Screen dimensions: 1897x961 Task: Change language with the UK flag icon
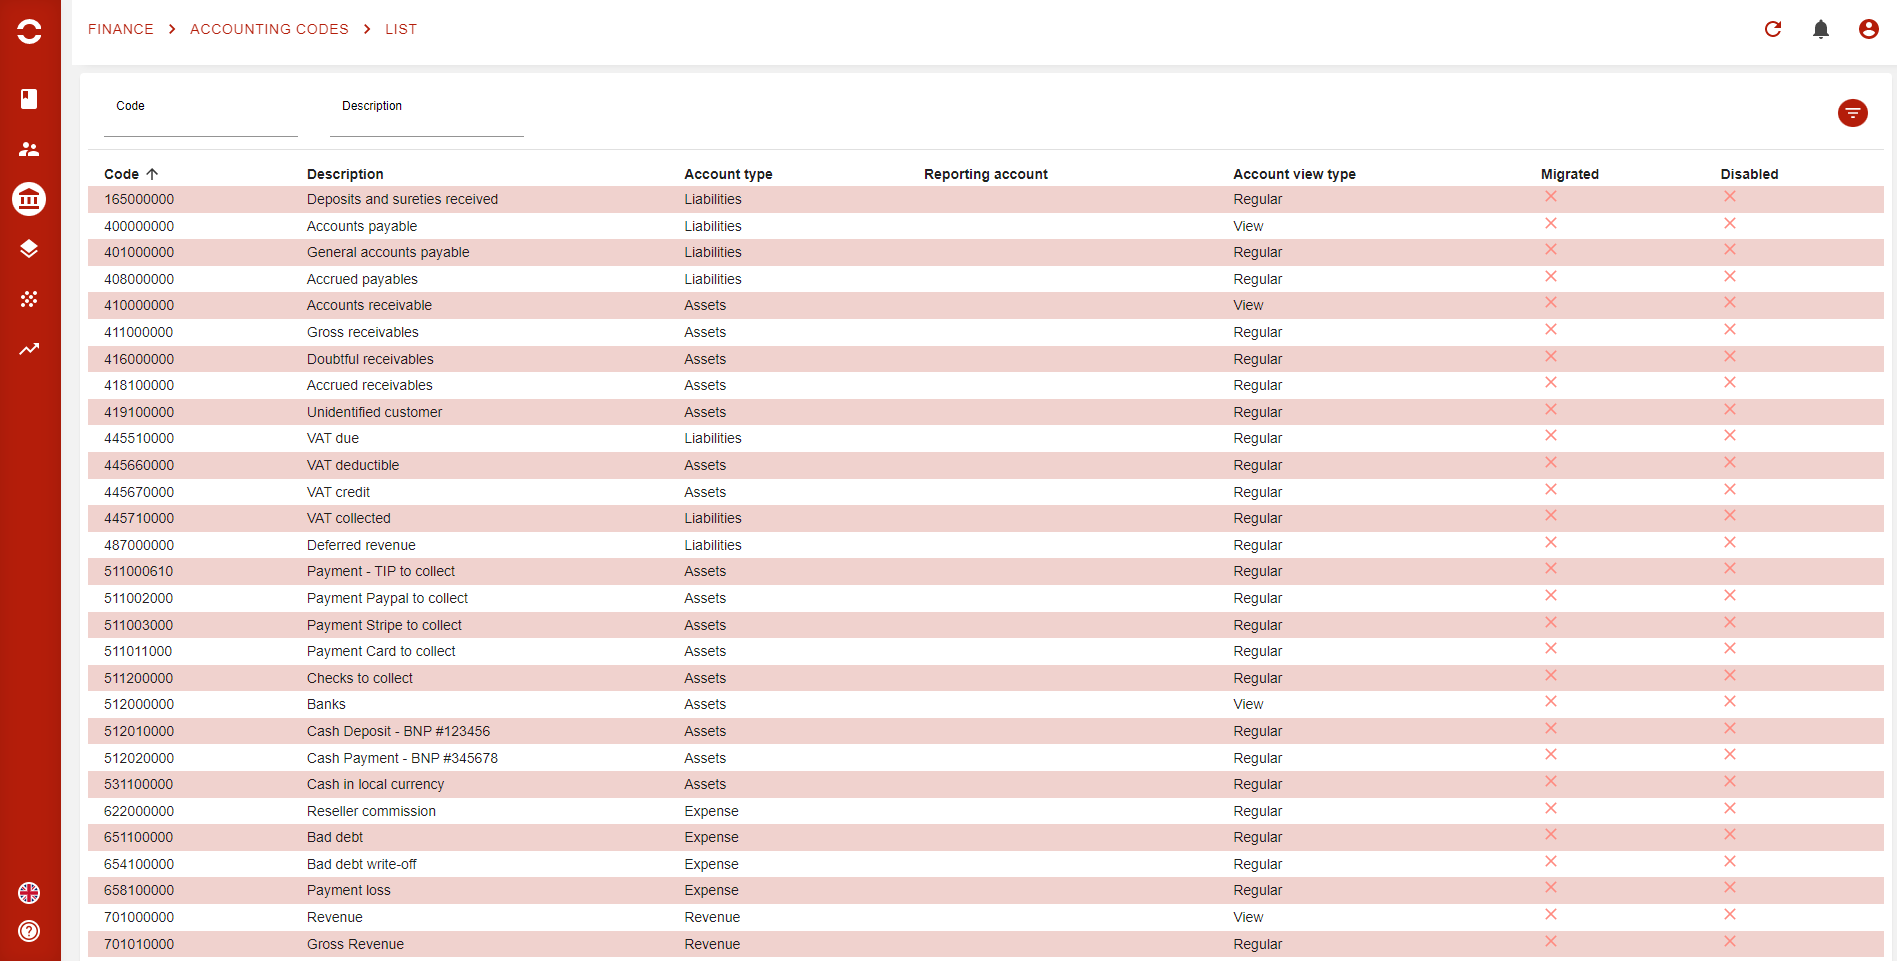(29, 893)
